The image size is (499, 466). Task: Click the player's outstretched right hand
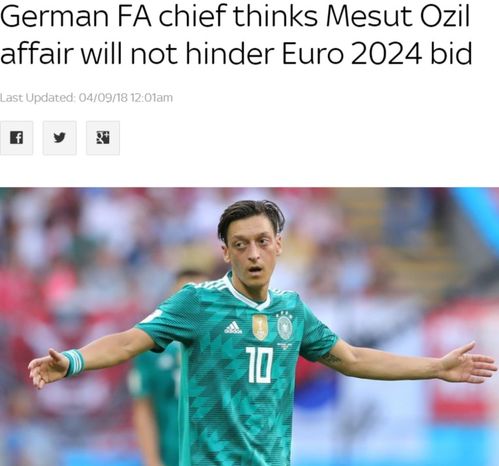47,367
